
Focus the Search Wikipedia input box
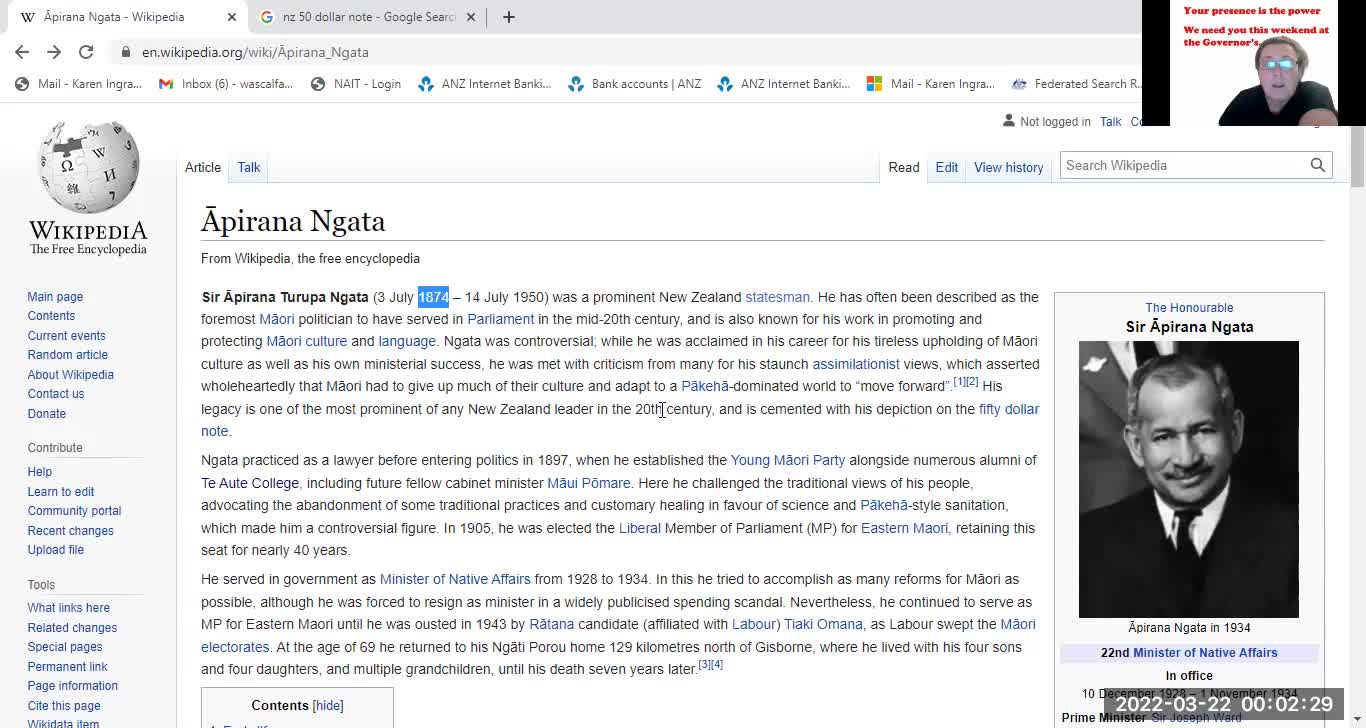tap(1185, 165)
